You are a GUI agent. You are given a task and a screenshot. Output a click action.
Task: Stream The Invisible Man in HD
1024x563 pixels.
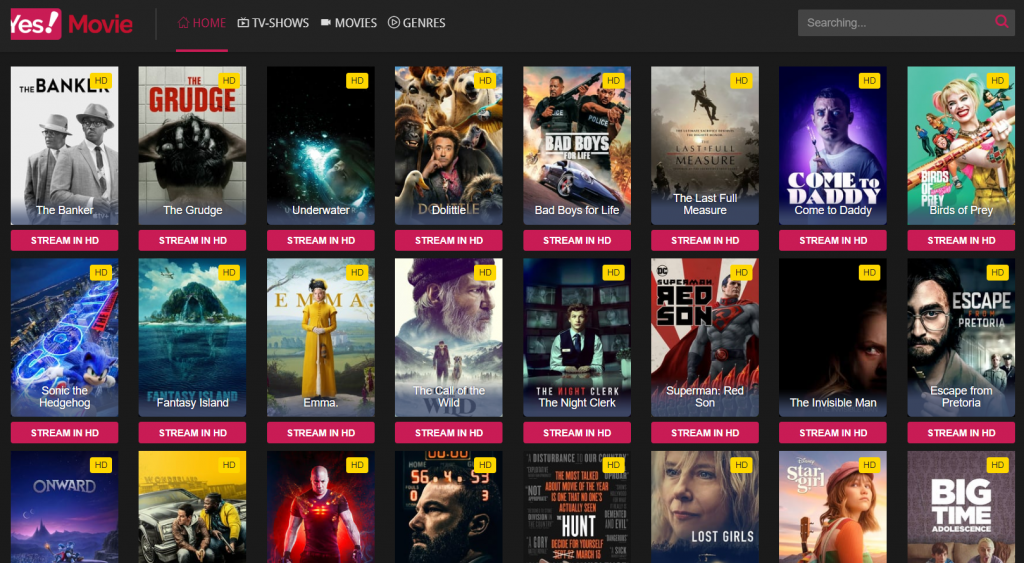(x=833, y=432)
